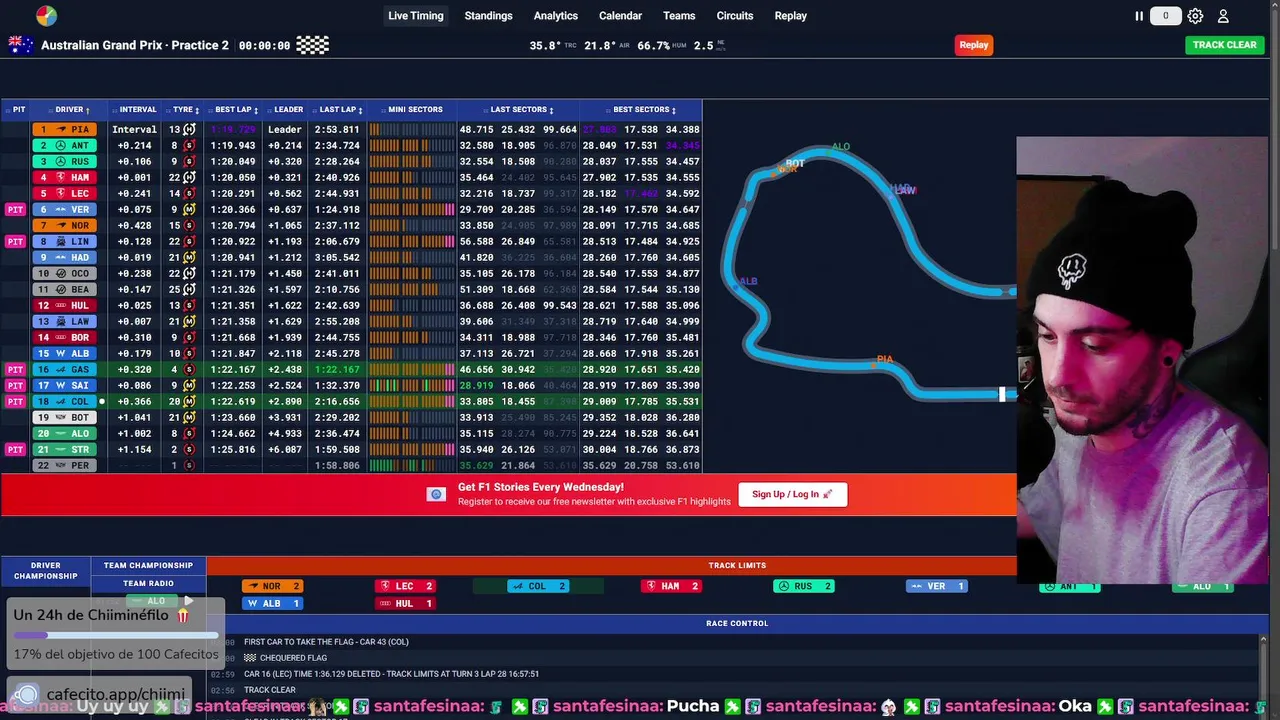
Task: Click the Race Control section header
Action: click(x=737, y=624)
